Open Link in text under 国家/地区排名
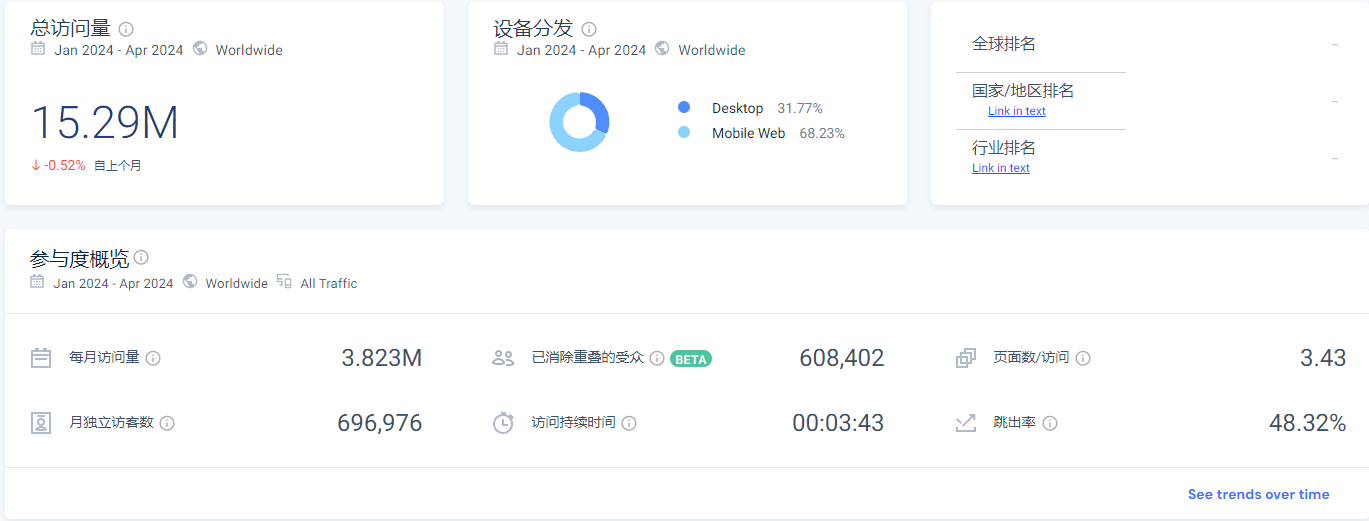1369x521 pixels. point(1017,111)
